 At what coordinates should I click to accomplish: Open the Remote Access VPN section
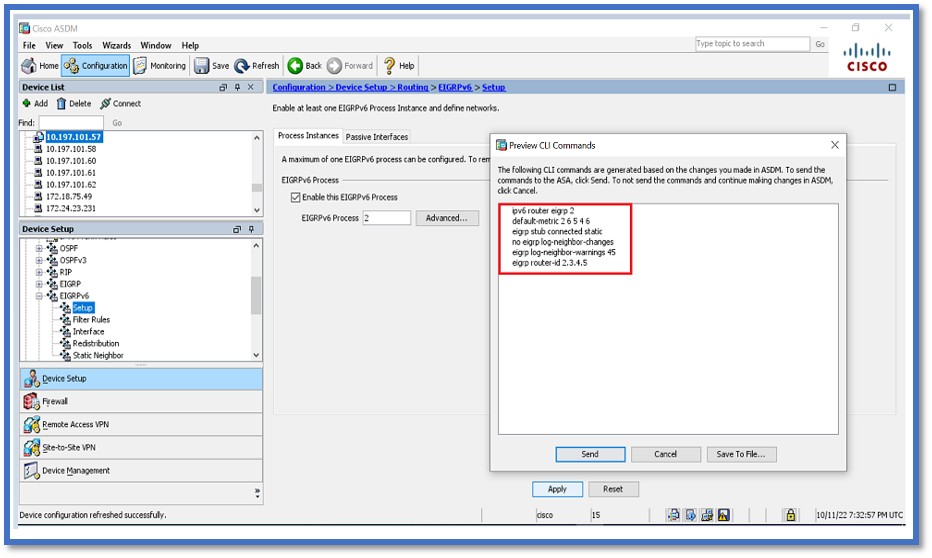tap(141, 425)
